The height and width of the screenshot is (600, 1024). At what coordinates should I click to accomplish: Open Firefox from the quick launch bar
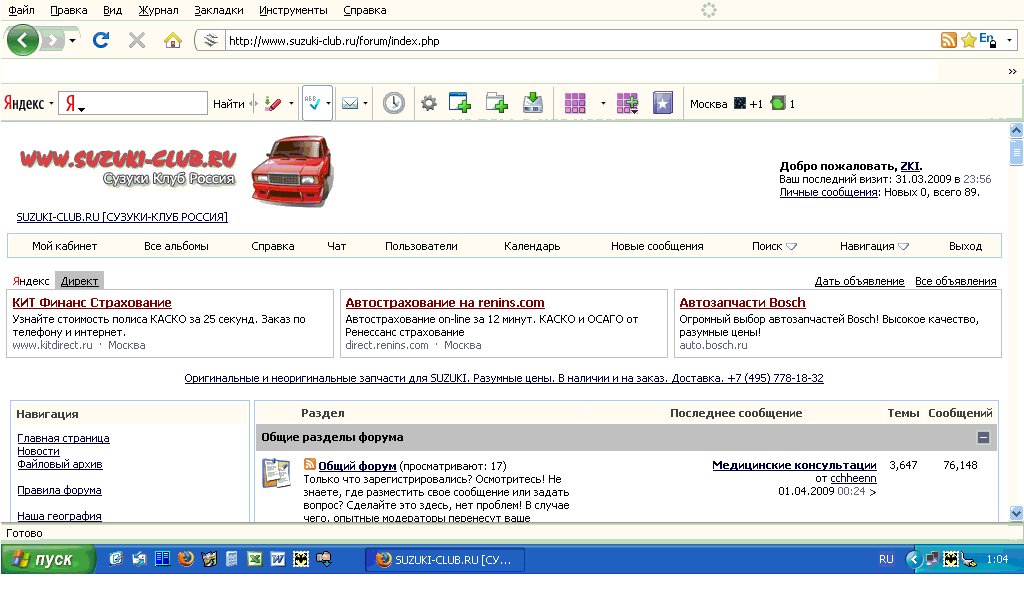(x=185, y=559)
